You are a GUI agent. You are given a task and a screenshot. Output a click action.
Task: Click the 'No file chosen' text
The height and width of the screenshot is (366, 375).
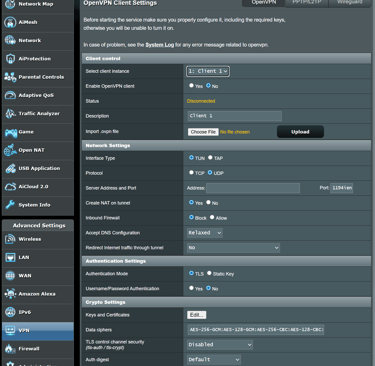tap(235, 132)
